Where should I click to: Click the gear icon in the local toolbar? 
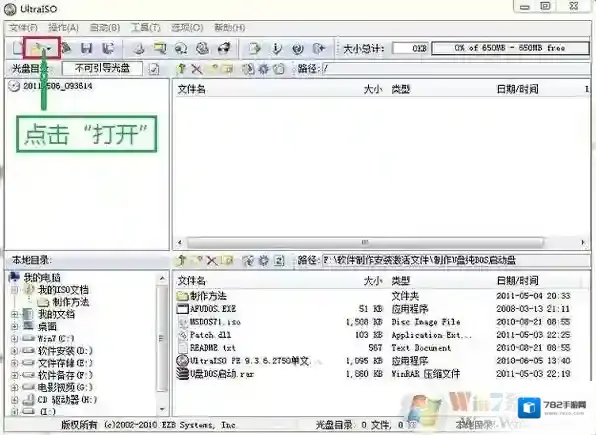point(263,260)
